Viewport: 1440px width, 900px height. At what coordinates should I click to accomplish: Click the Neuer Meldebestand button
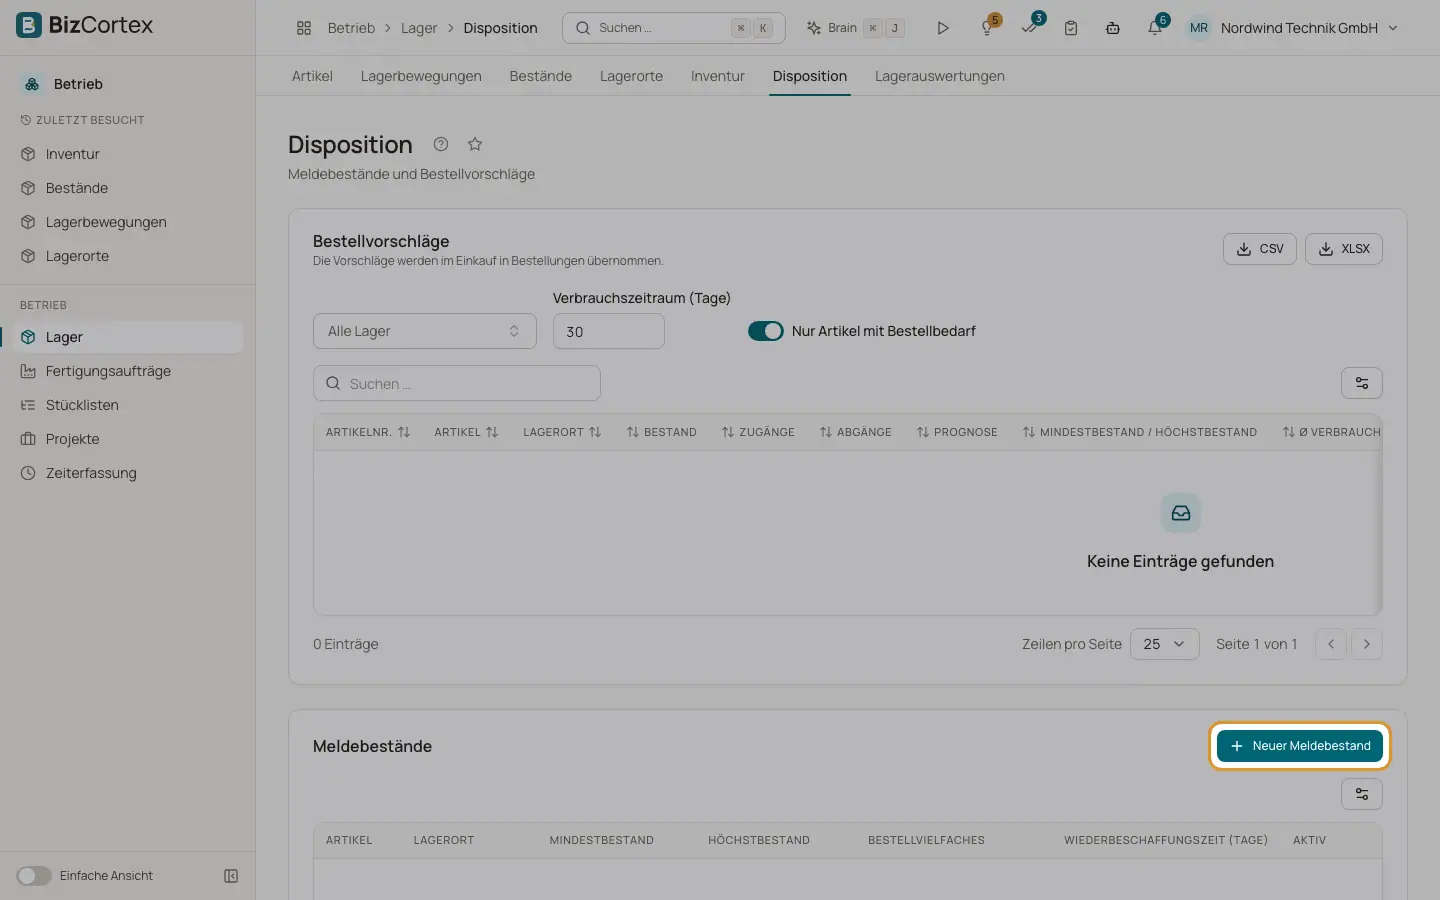click(1300, 746)
